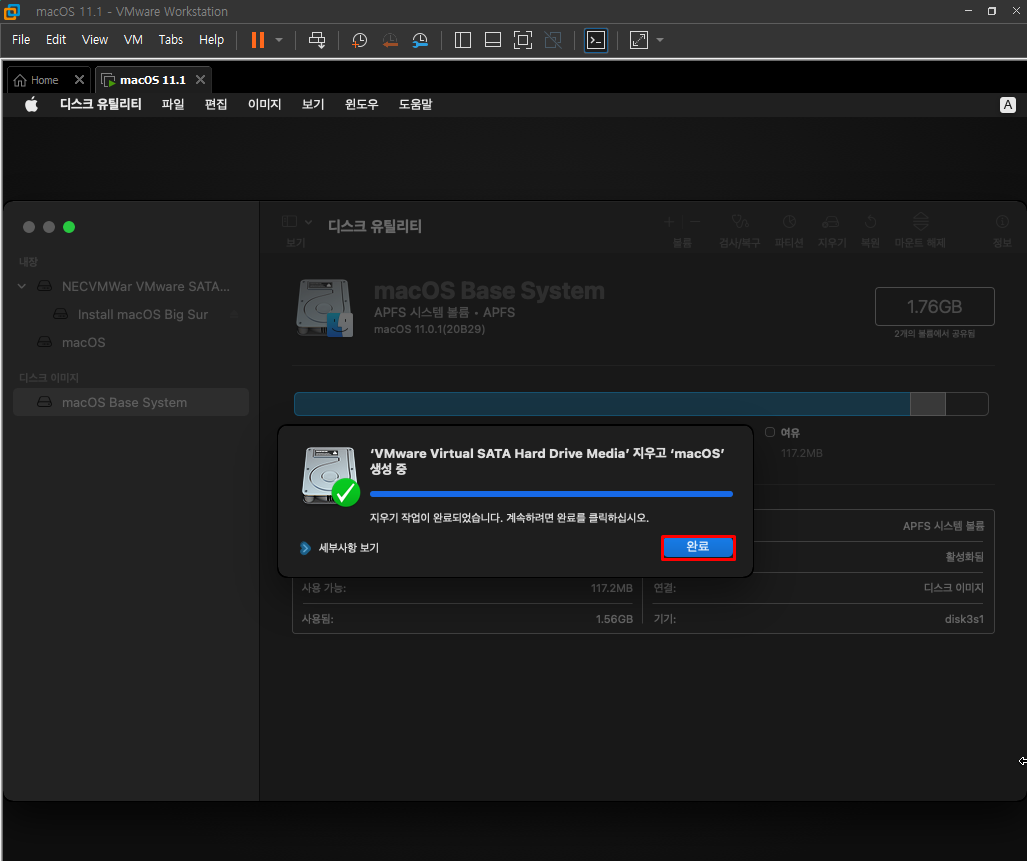Open the VM menu

click(x=133, y=40)
